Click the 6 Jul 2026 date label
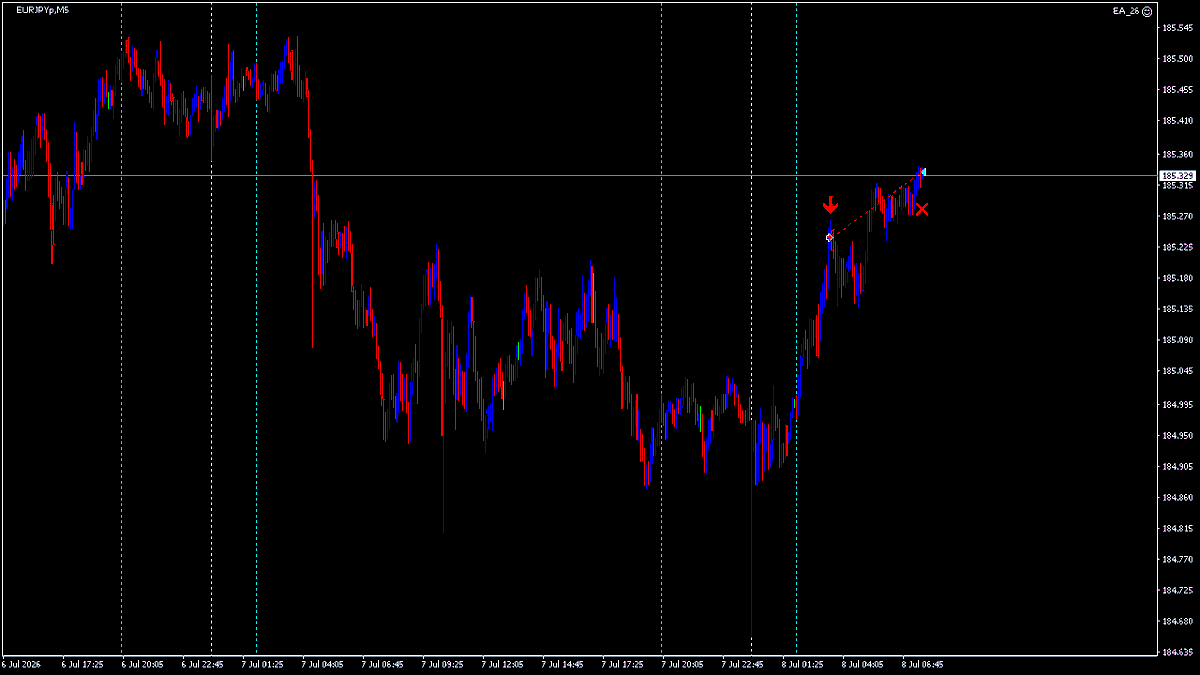This screenshot has height=675, width=1200. (x=20, y=663)
